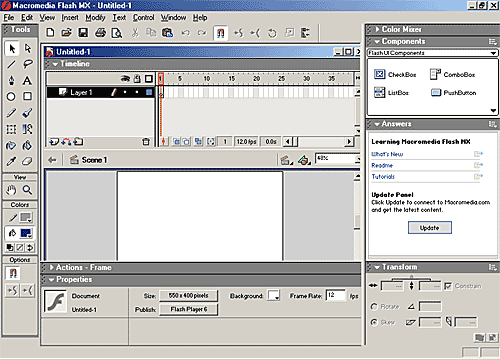Open the stroke color swatch
500x360 pixels.
click(26, 217)
